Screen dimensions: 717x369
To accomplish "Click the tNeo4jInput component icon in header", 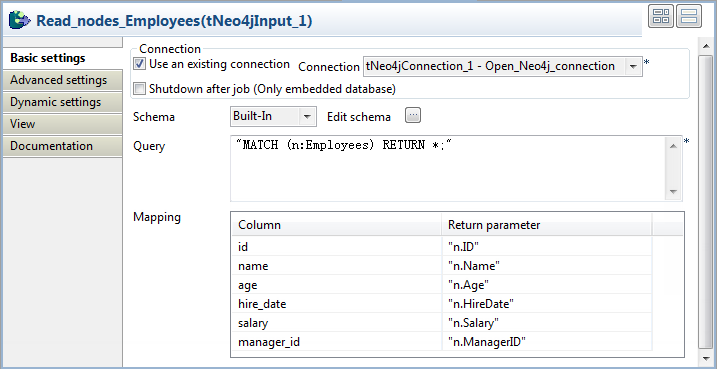I will coord(19,20).
